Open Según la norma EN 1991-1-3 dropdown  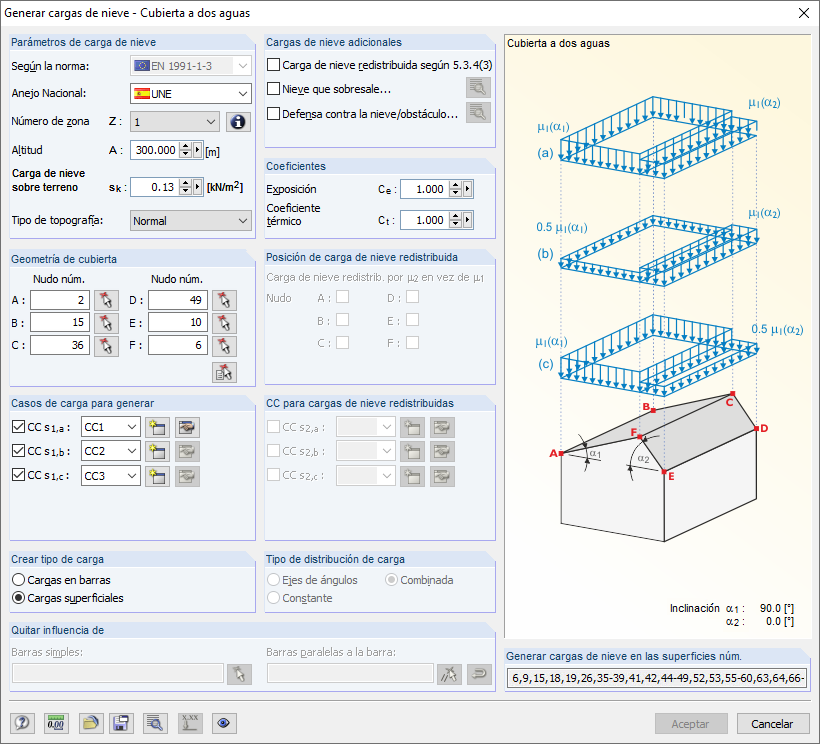point(190,65)
